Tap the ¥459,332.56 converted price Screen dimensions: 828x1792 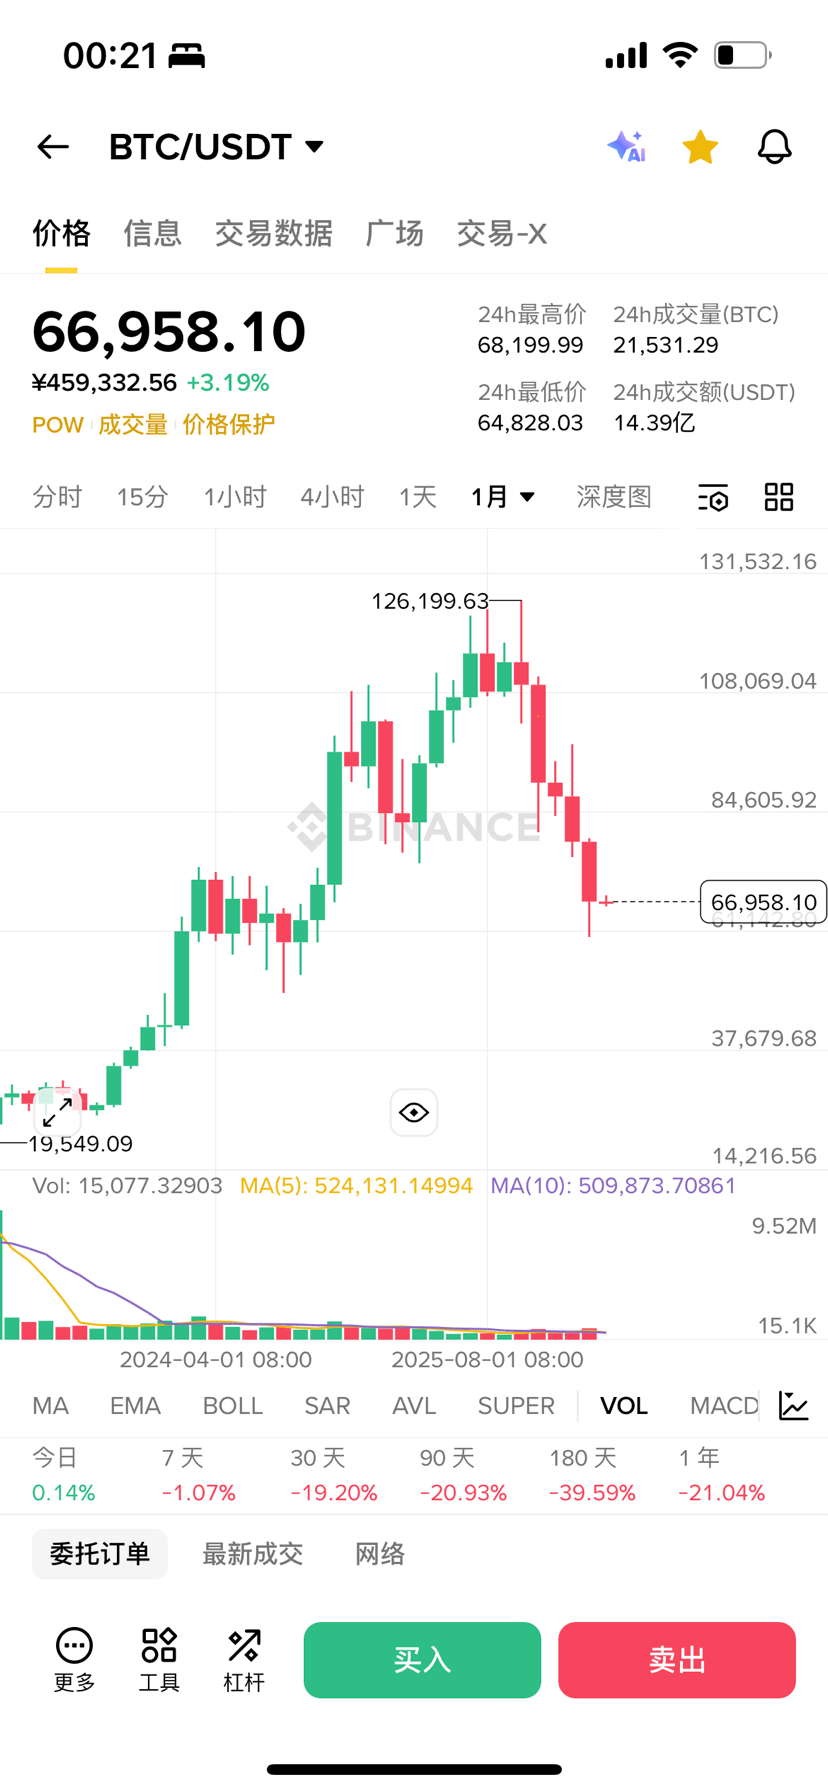[x=104, y=383]
